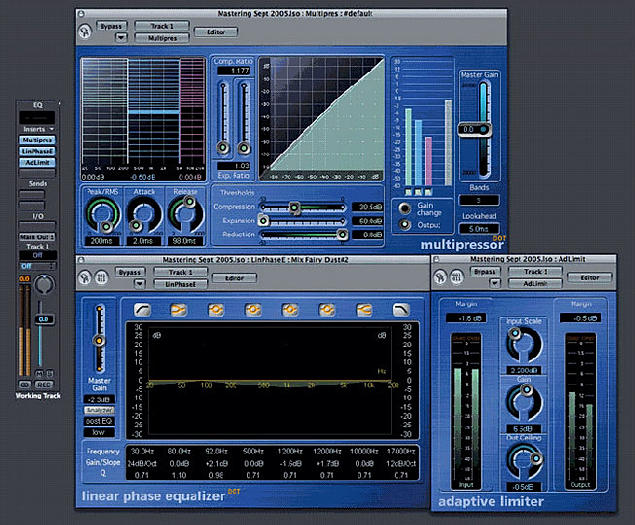The width and height of the screenshot is (635, 525).
Task: Click the link icon in Multipressor window header
Action: [x=85, y=31]
